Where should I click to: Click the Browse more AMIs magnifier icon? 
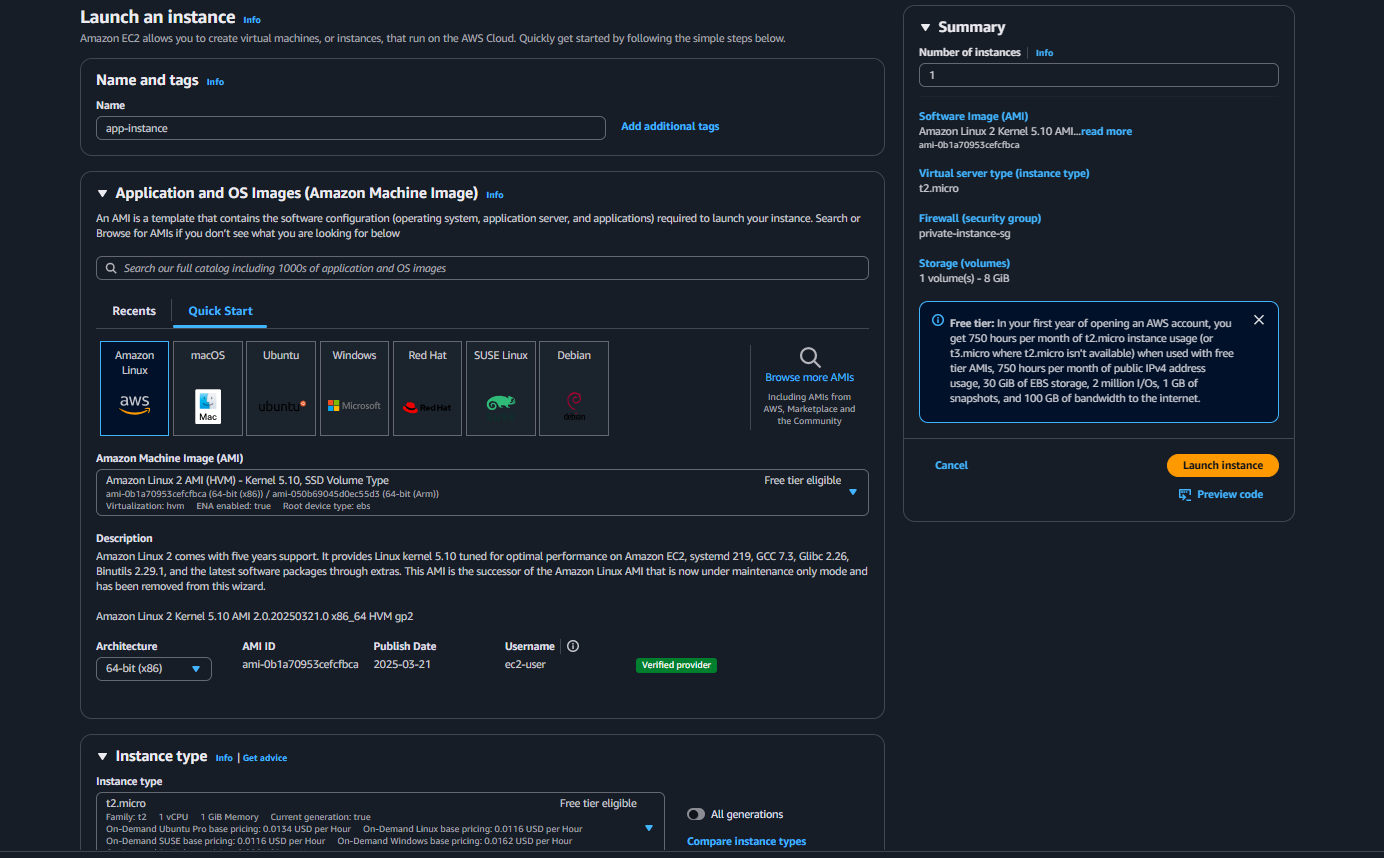(810, 357)
